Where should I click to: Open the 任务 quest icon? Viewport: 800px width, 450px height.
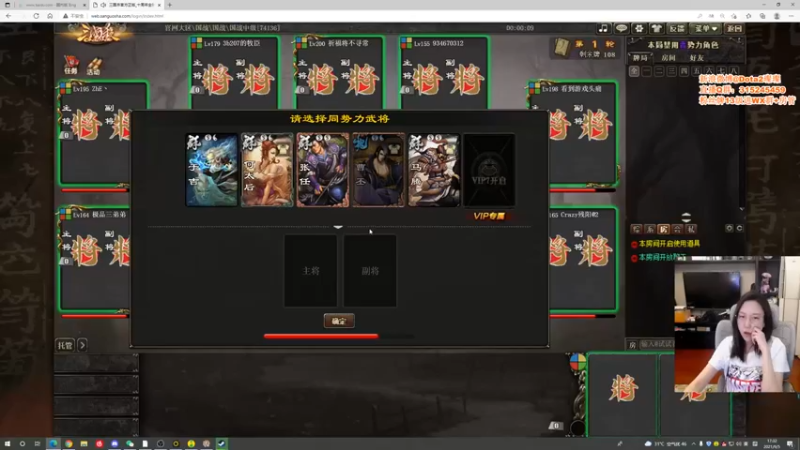[x=71, y=66]
